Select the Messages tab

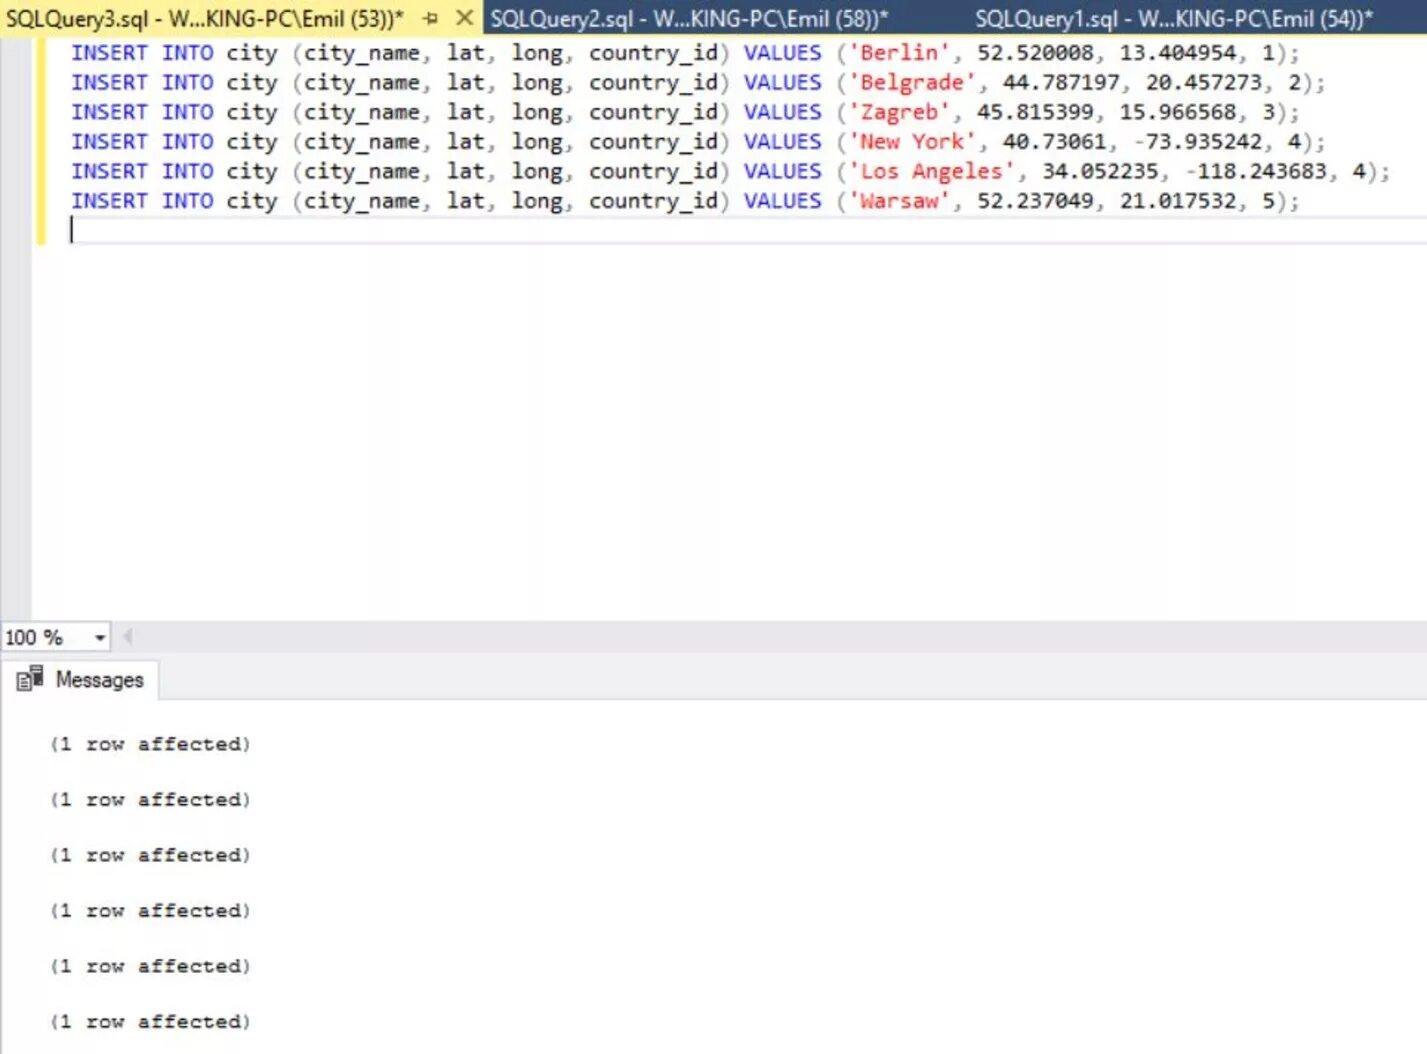(80, 680)
